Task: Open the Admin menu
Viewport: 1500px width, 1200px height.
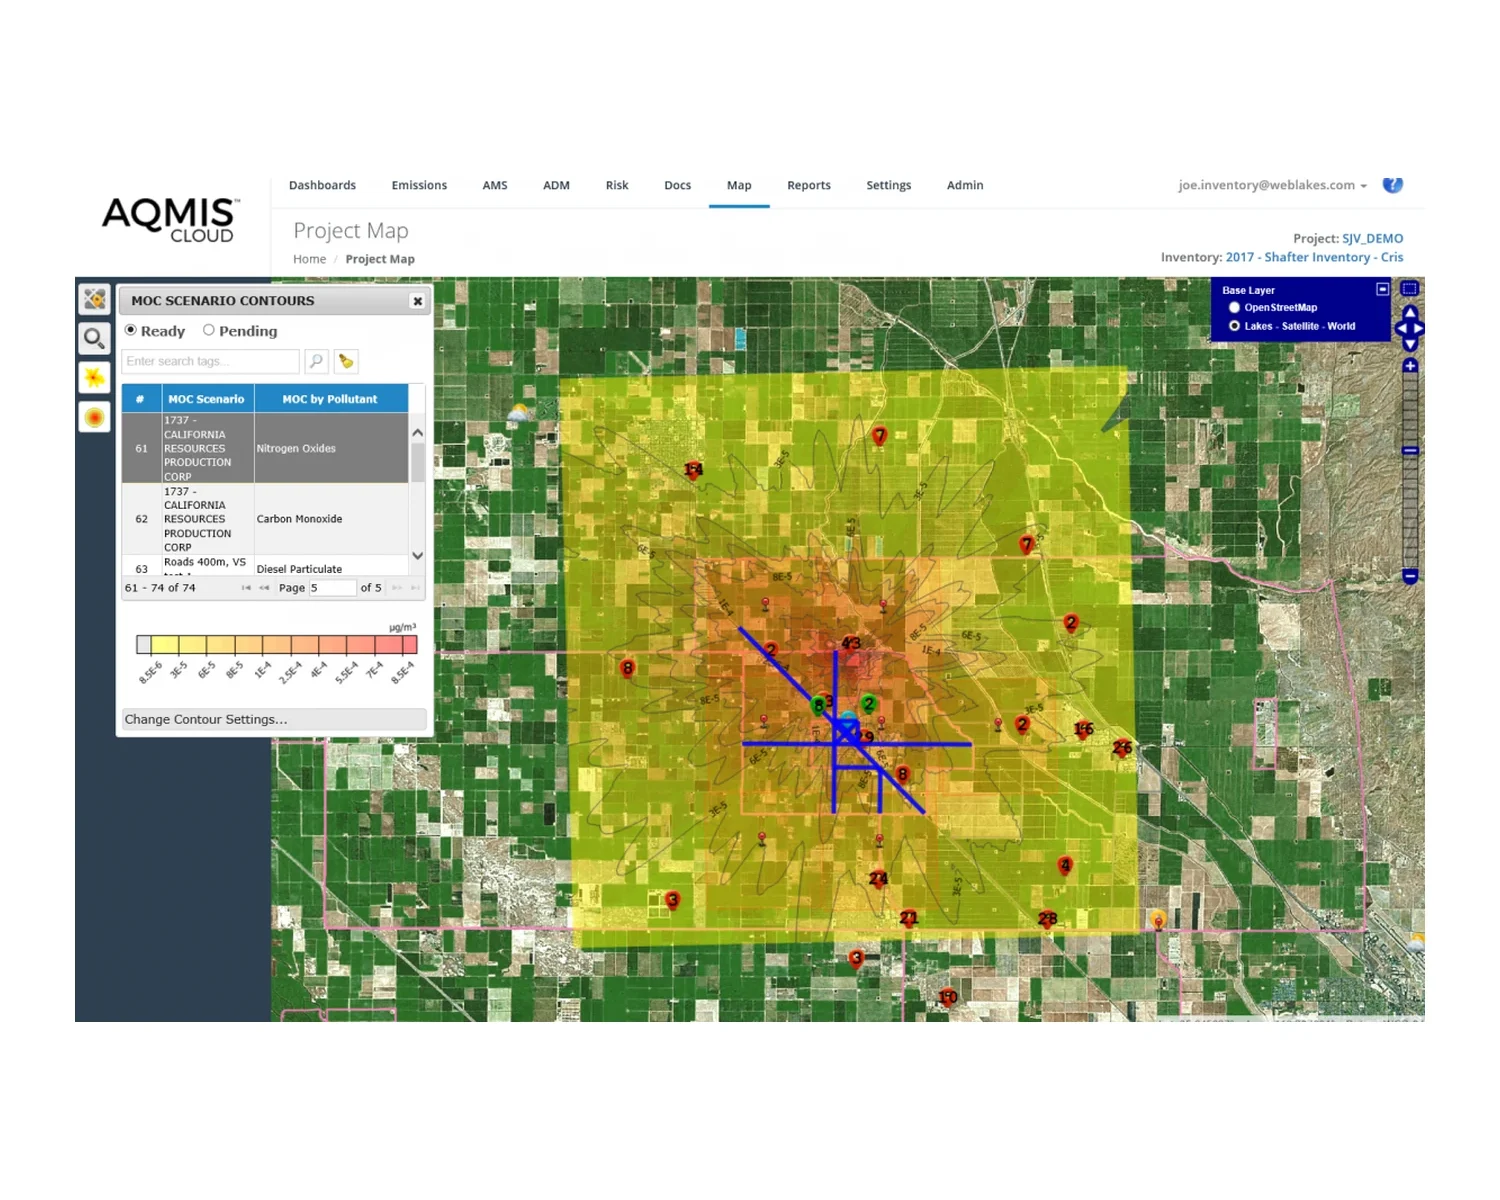Action: click(965, 185)
